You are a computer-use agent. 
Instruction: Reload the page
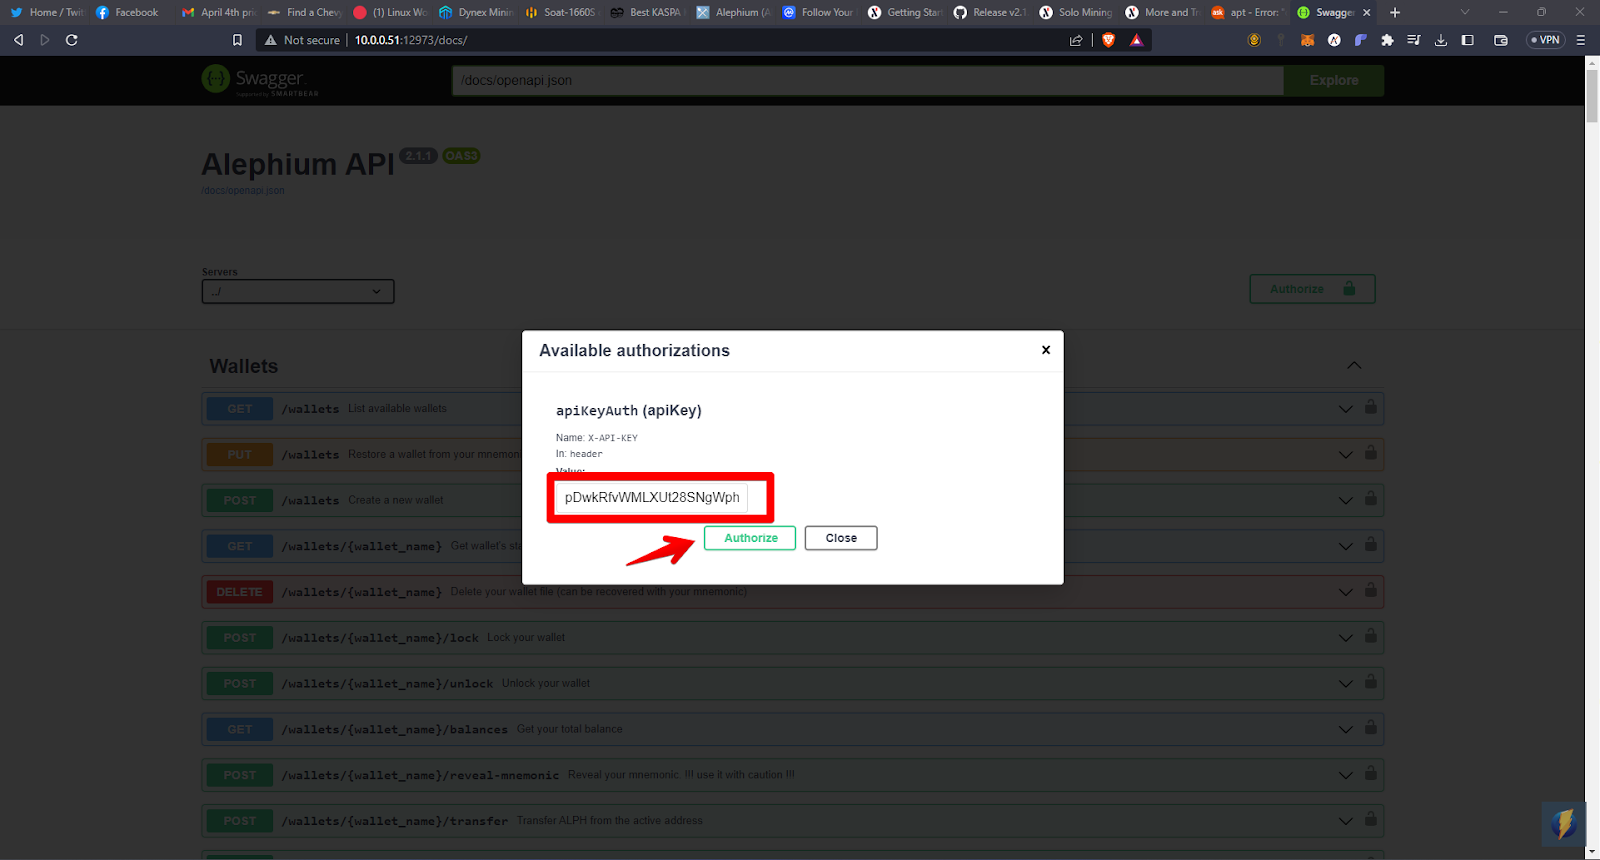click(x=71, y=40)
